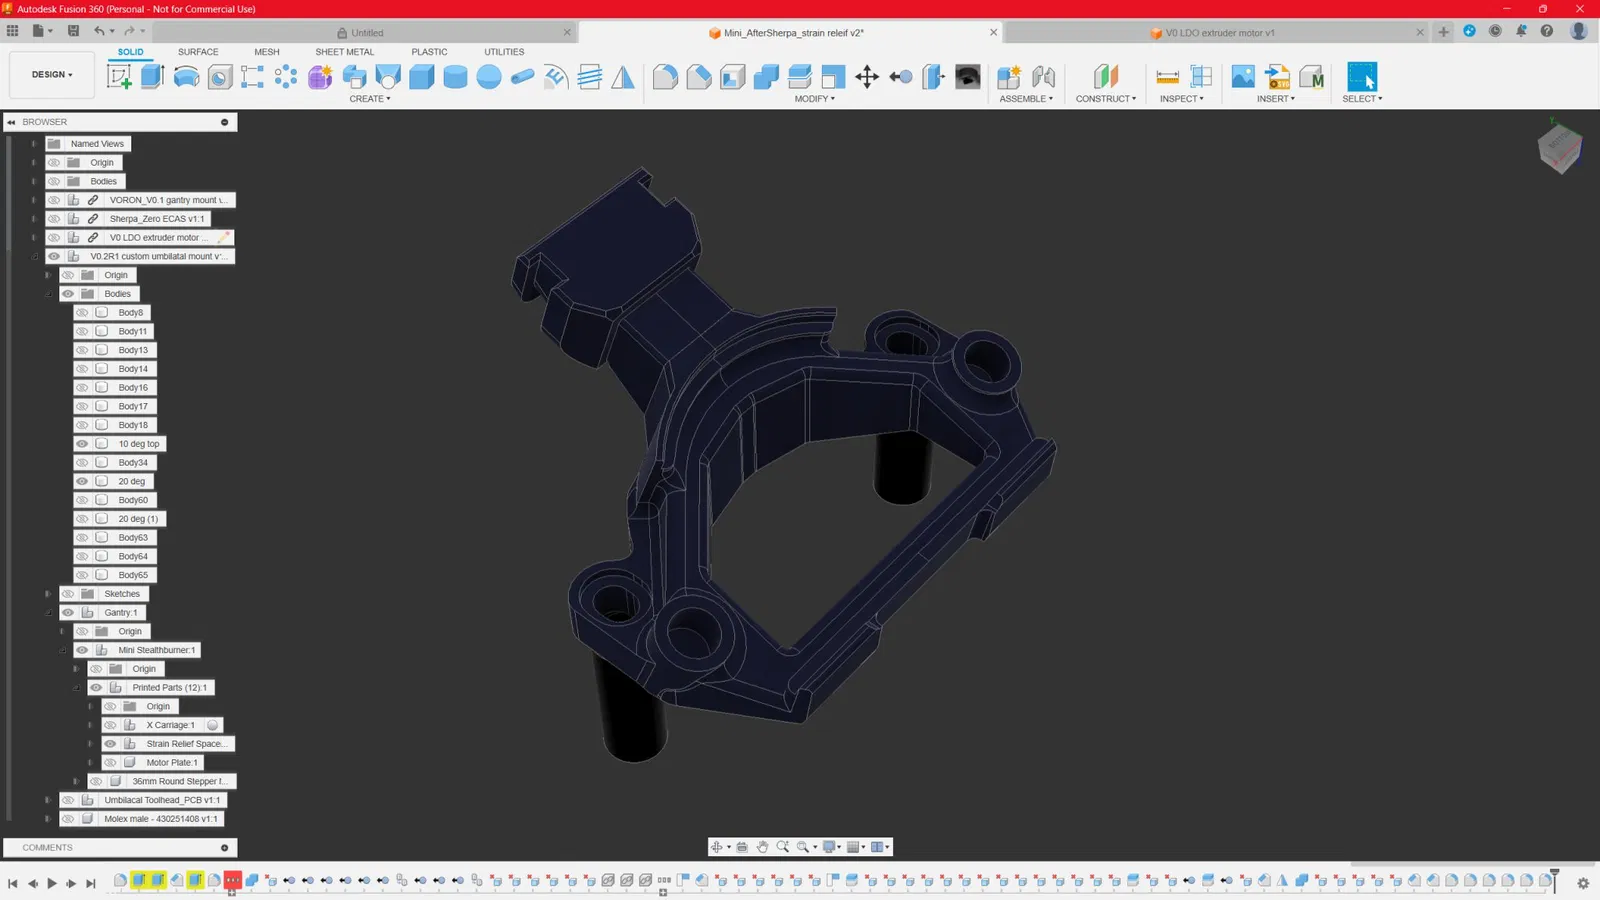Toggle visibility of the '20 deg' body
1600x900 pixels.
[82, 481]
